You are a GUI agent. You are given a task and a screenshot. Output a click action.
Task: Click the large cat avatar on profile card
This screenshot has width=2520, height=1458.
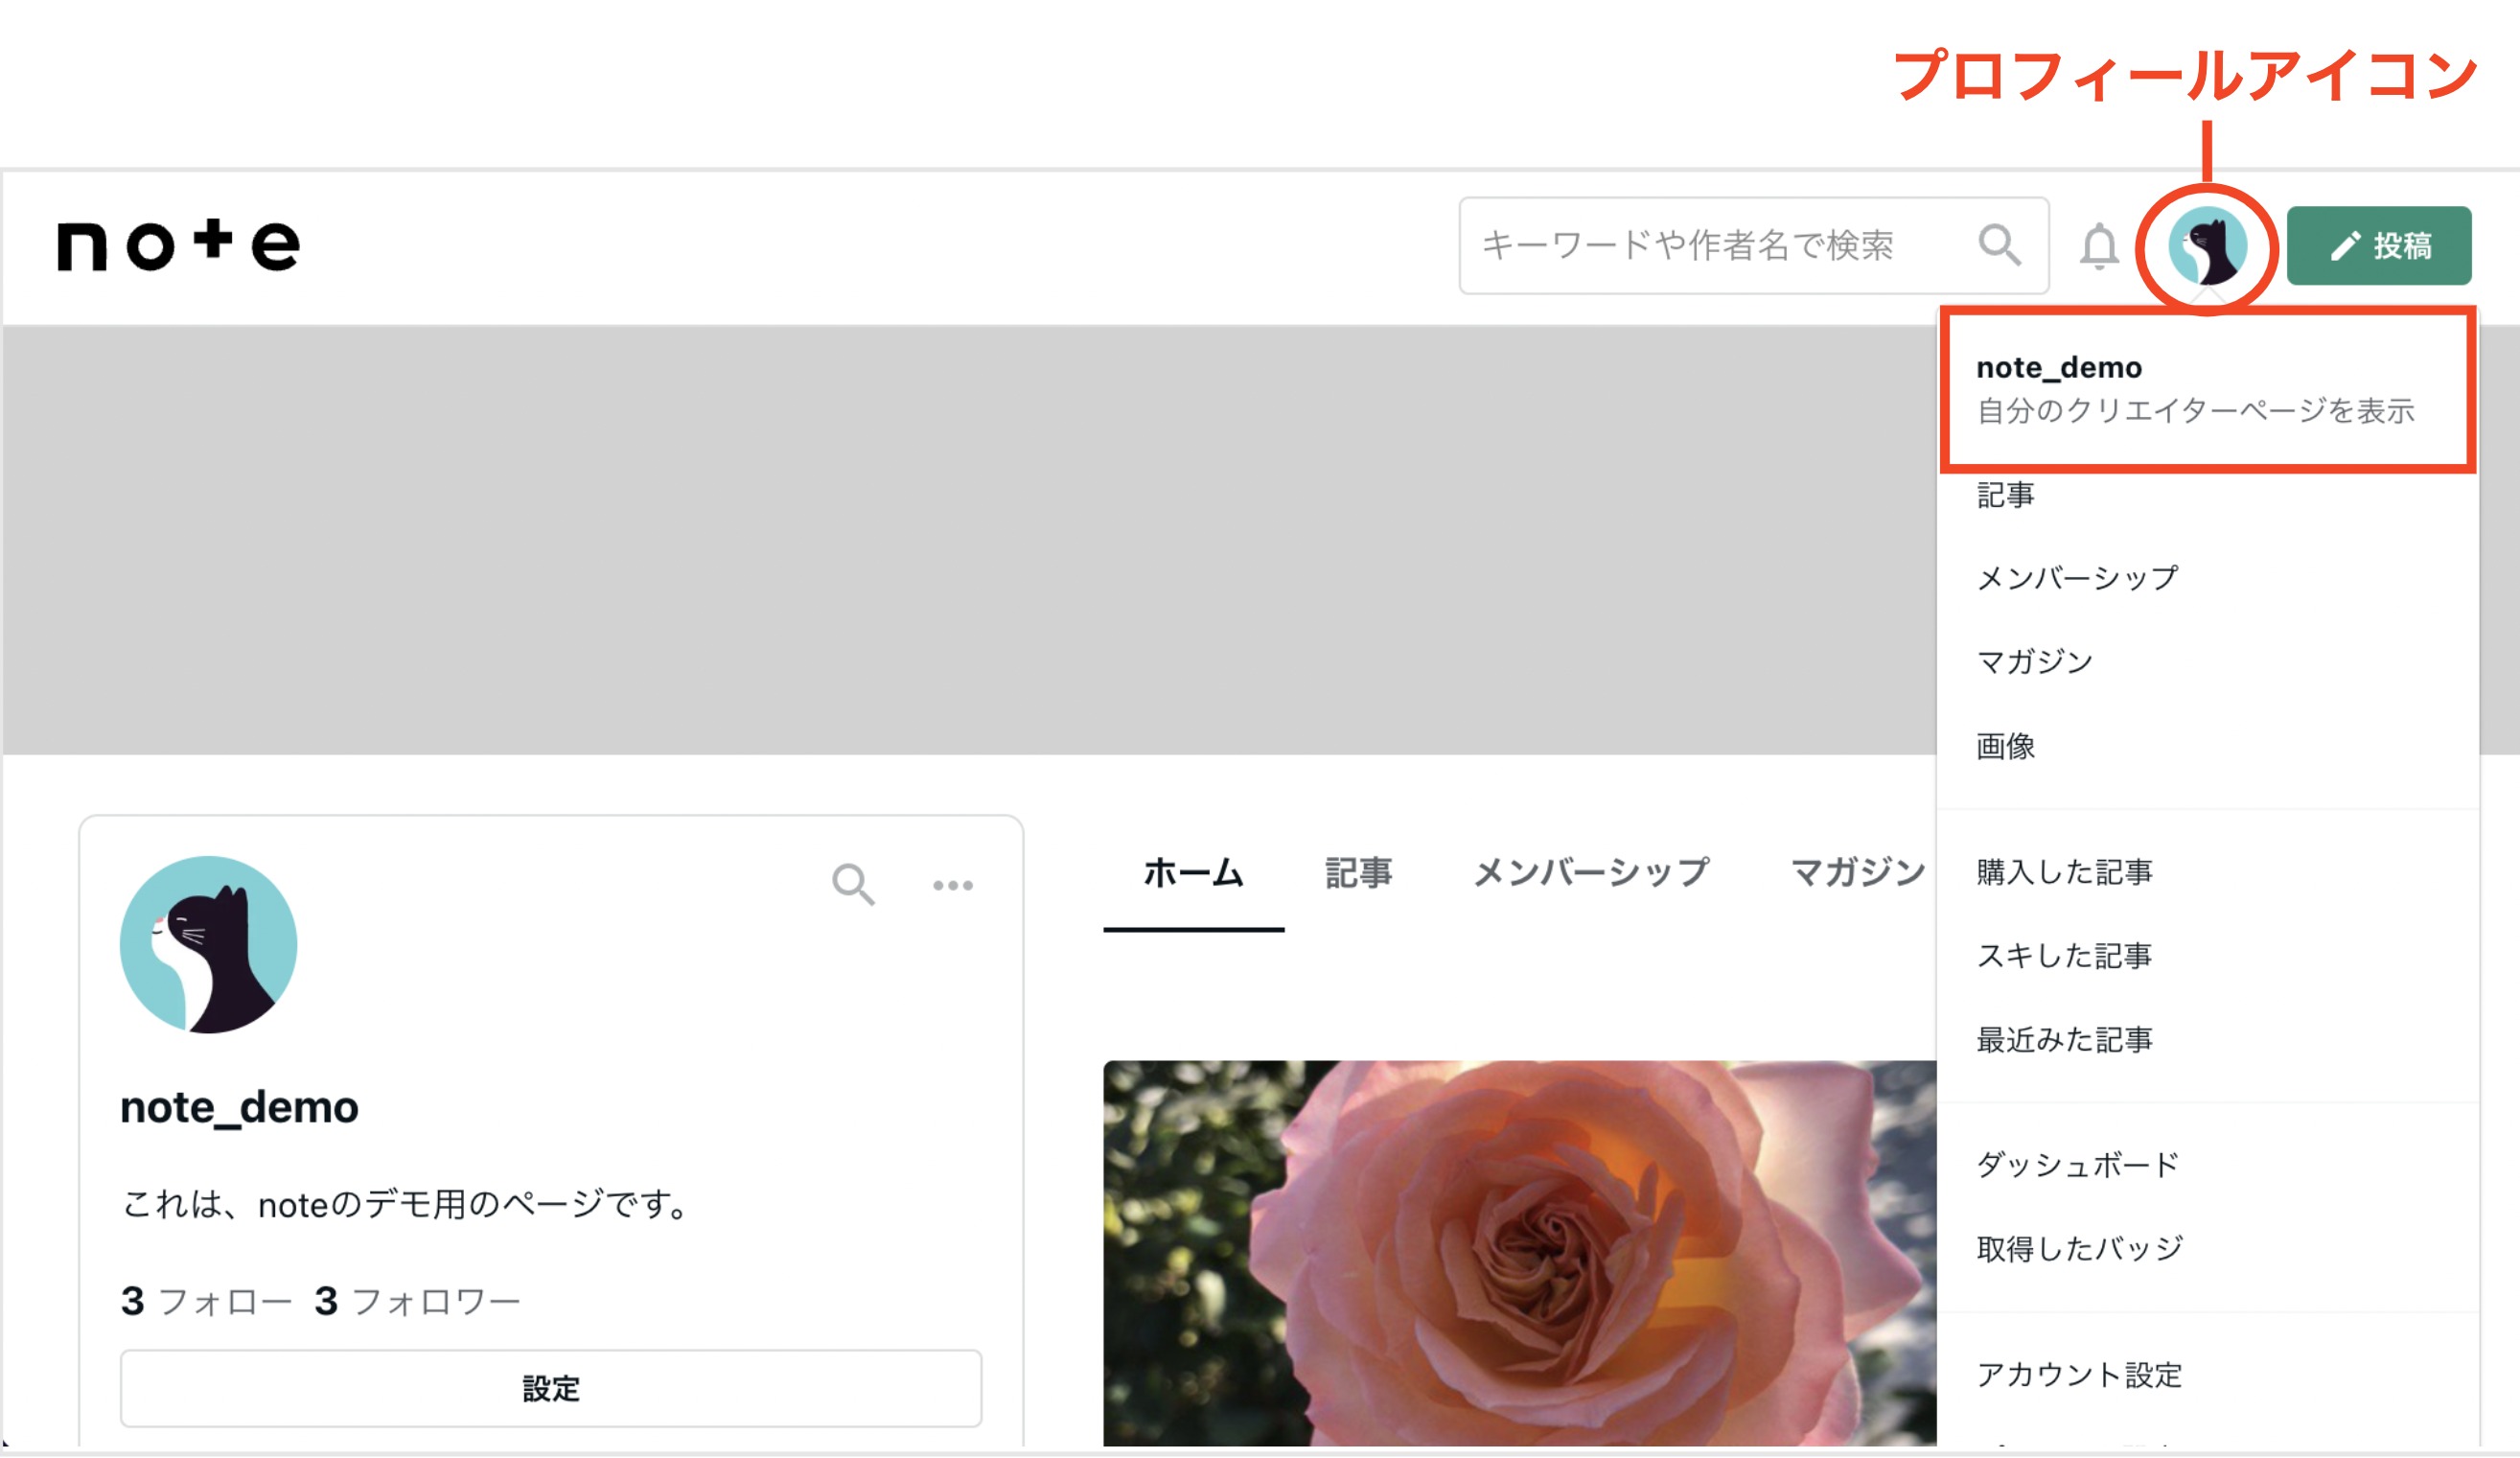click(x=208, y=944)
